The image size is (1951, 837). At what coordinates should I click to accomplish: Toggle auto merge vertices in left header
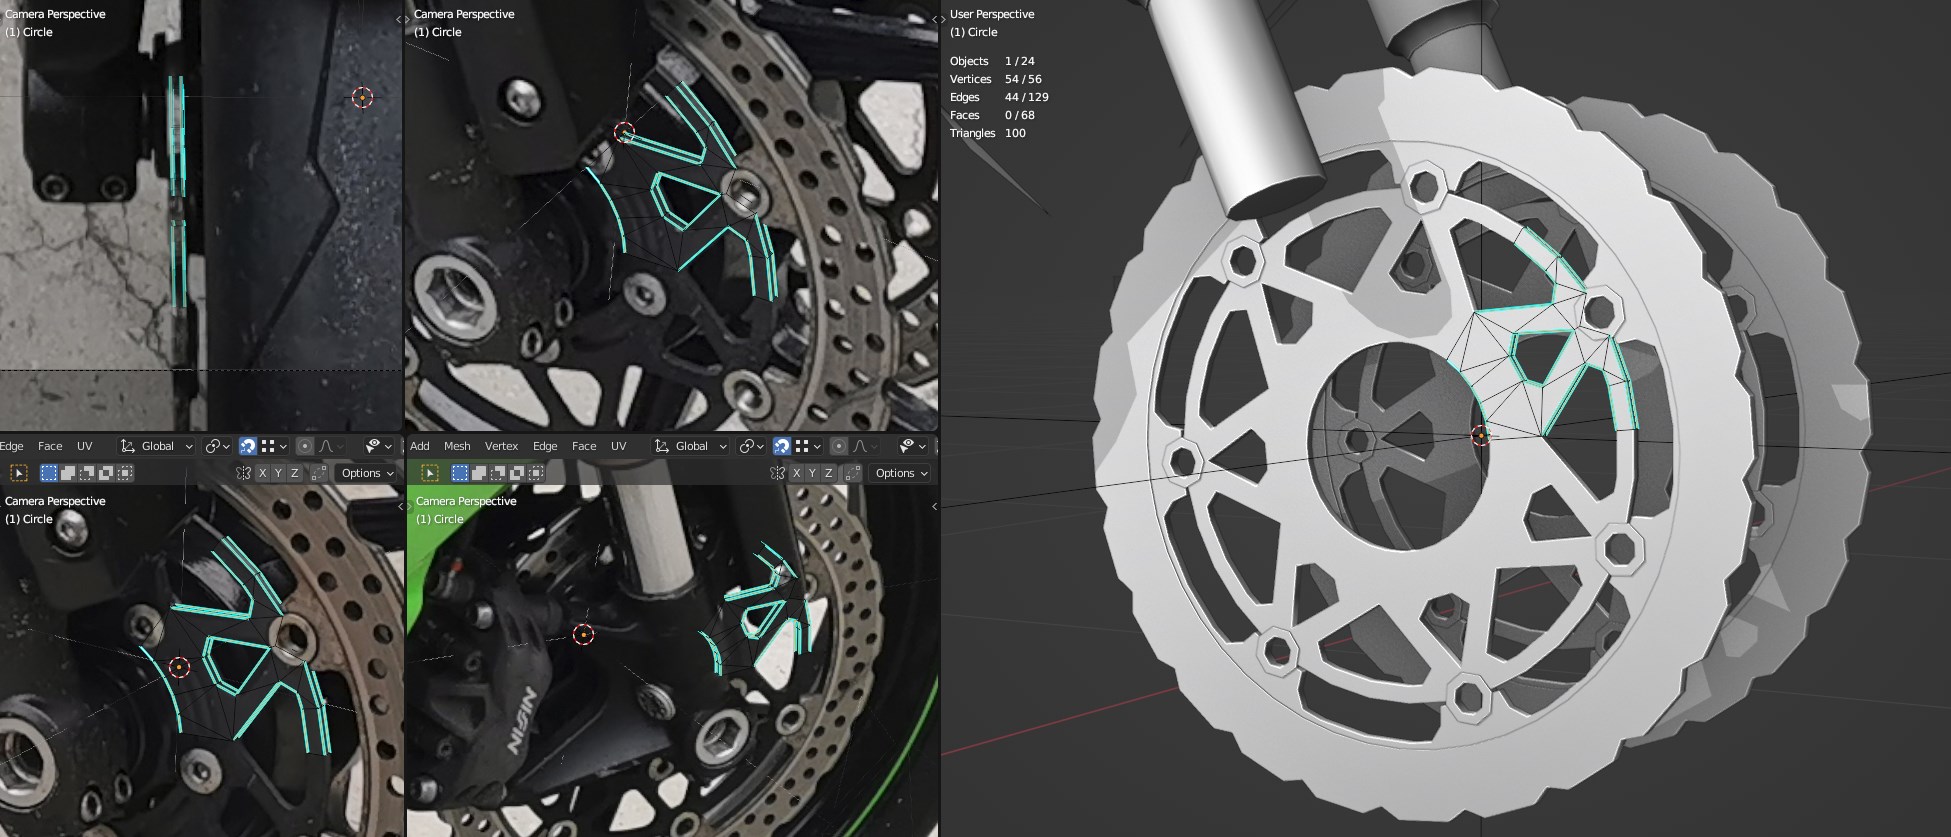click(x=318, y=473)
